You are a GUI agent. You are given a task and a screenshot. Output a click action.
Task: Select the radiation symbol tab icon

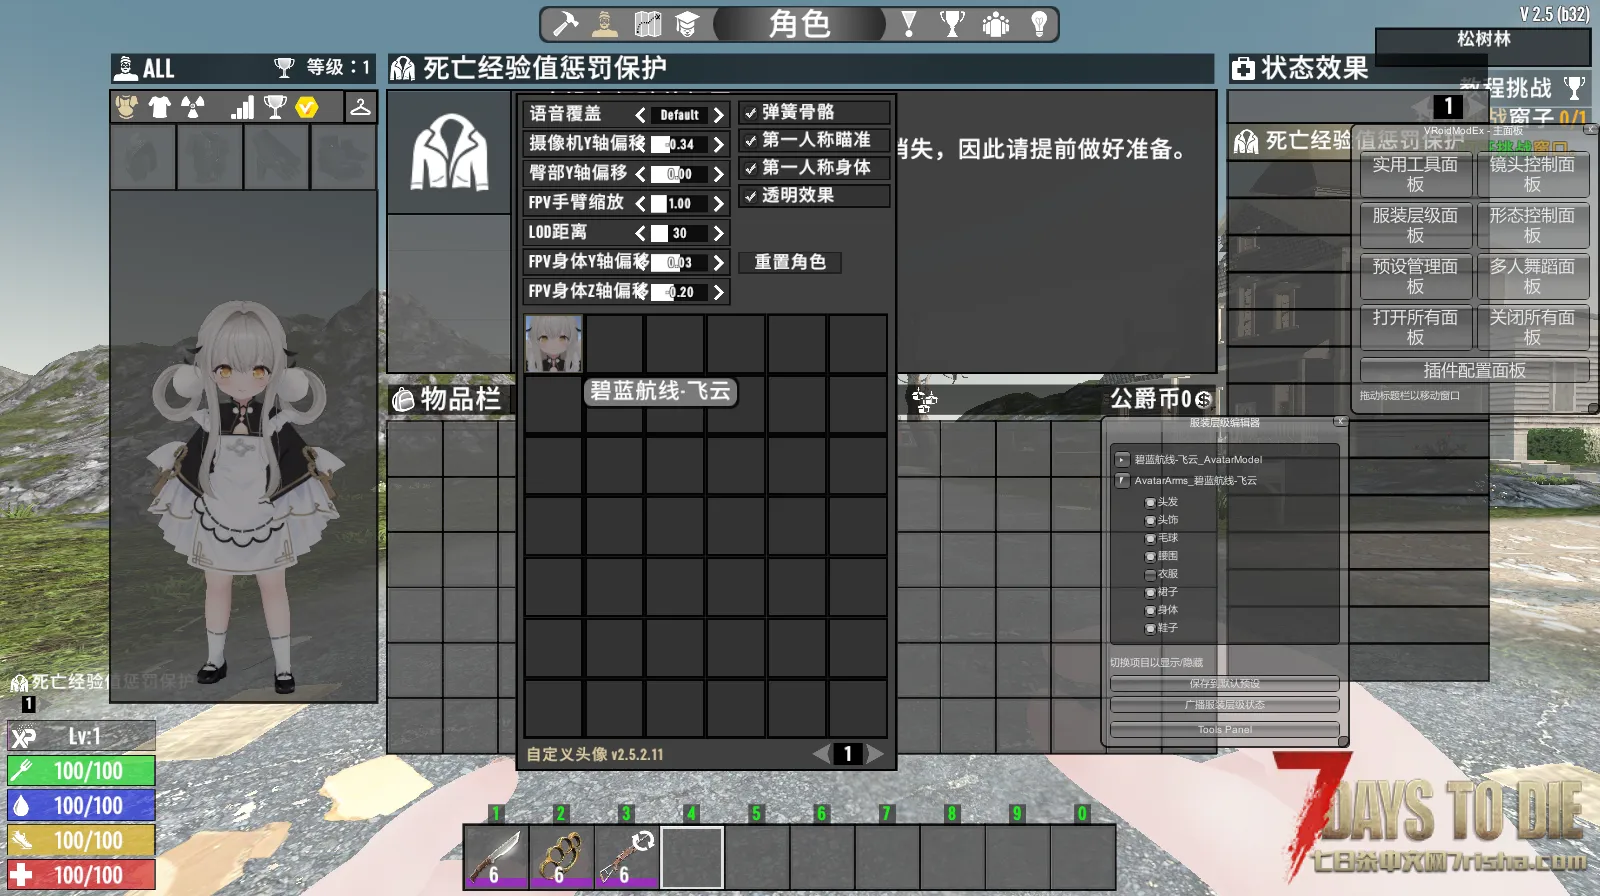point(193,107)
